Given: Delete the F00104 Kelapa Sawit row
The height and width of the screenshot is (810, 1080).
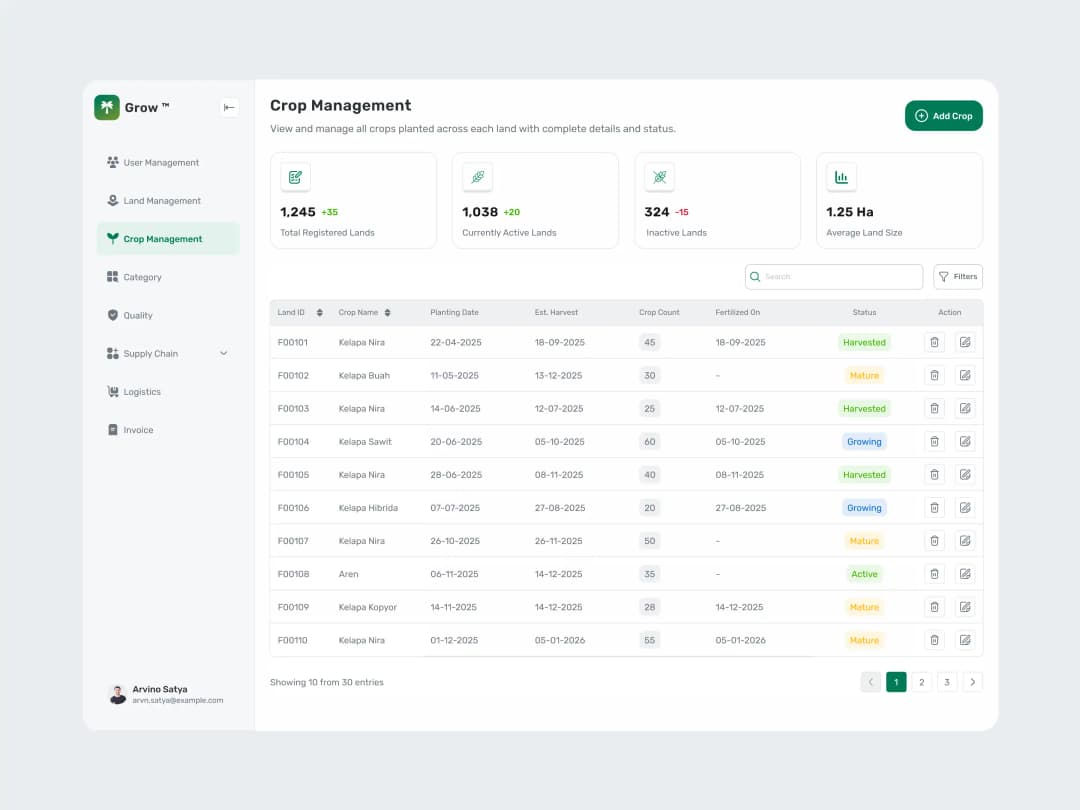Looking at the screenshot, I should click(934, 442).
